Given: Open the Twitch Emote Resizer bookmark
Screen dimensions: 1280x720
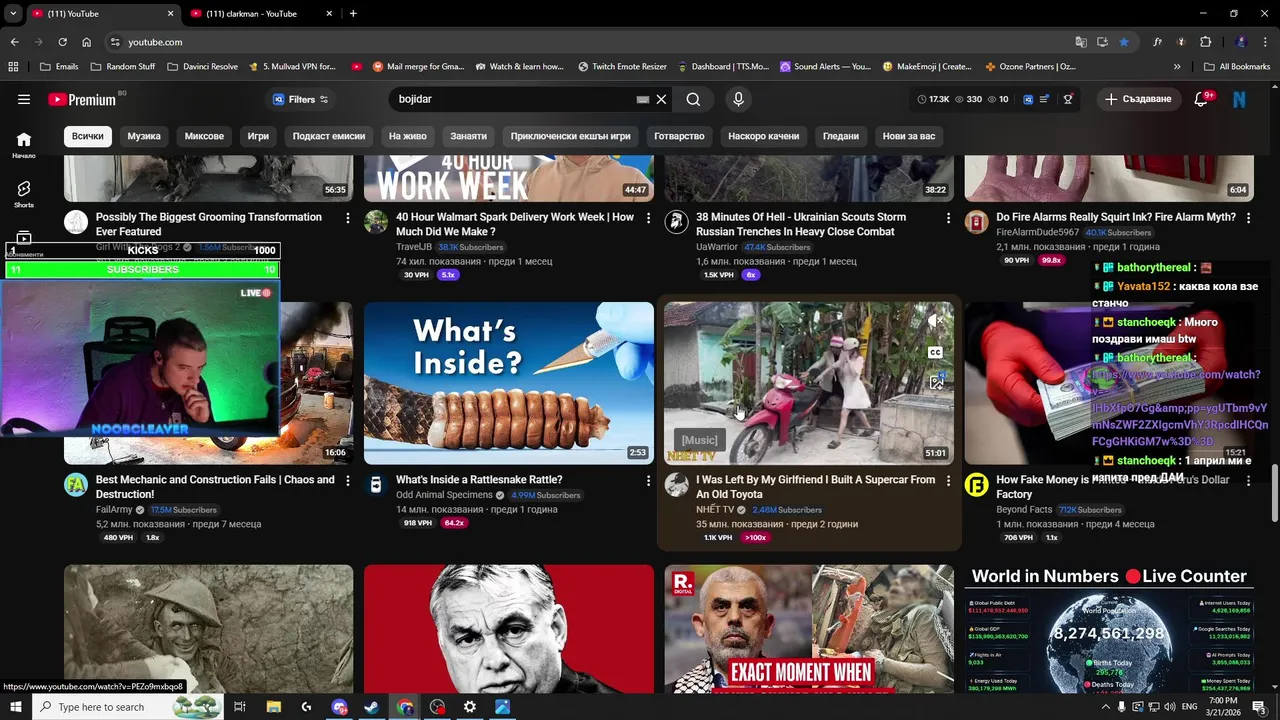Looking at the screenshot, I should click(622, 66).
